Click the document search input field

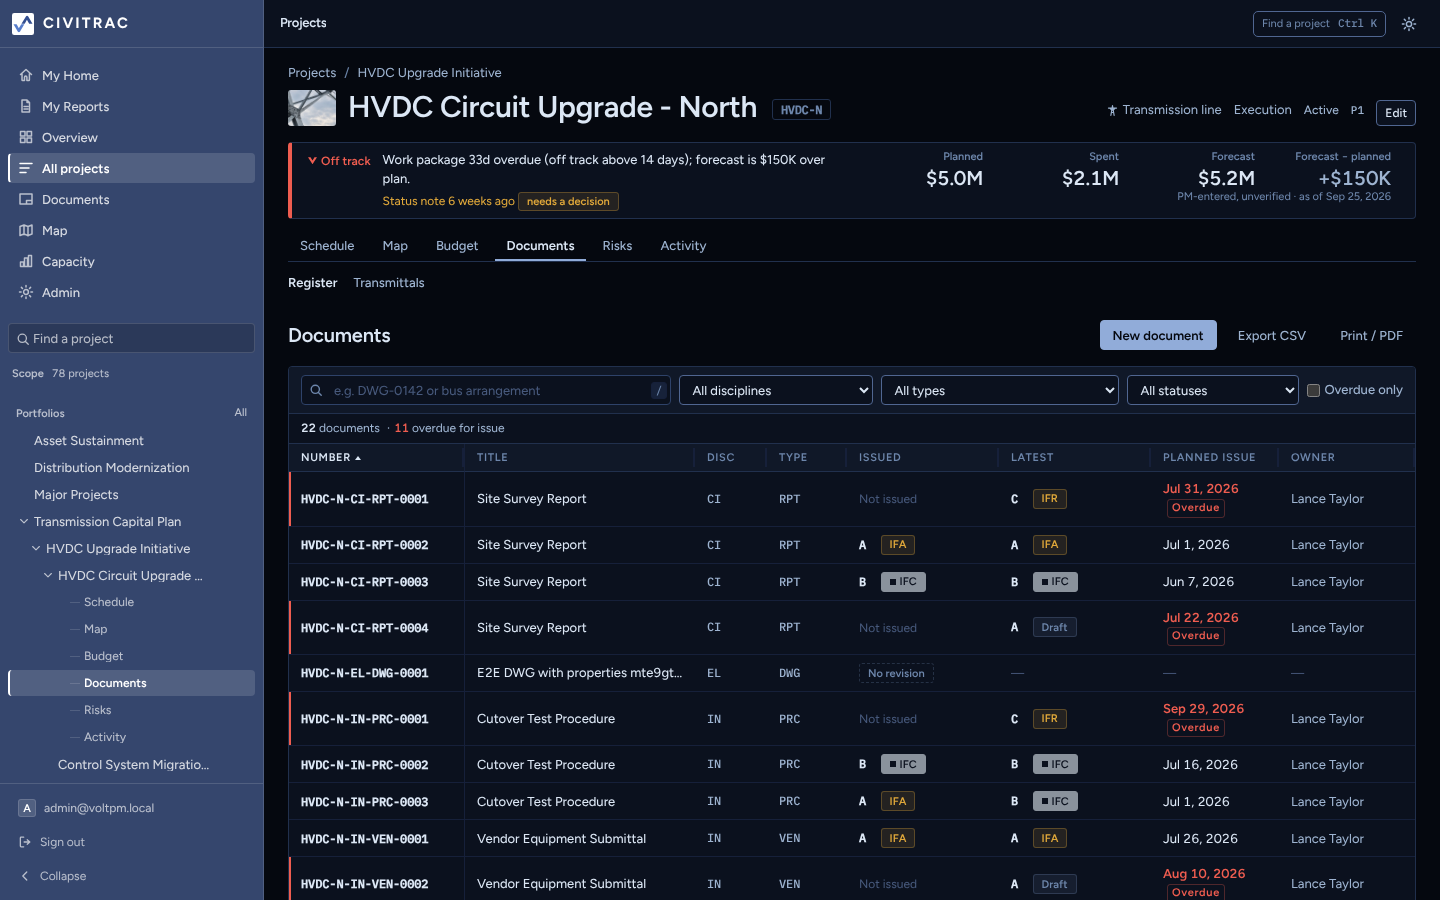click(x=486, y=390)
